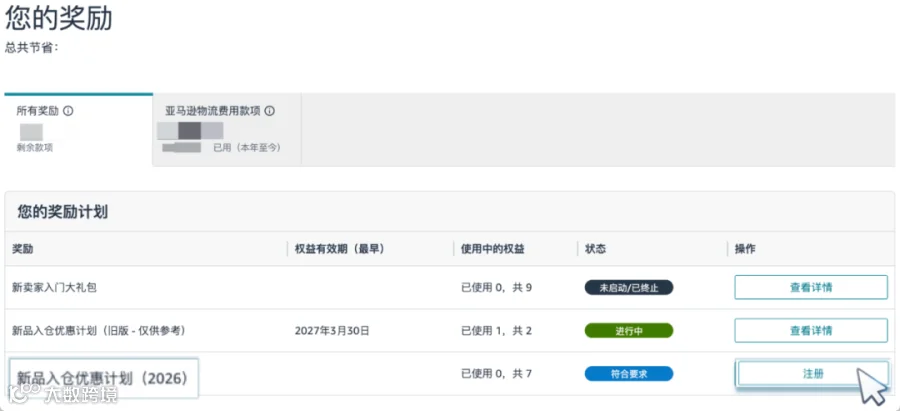Click 剩余款项 label under 所有奖励
The image size is (900, 411).
[x=35, y=148]
